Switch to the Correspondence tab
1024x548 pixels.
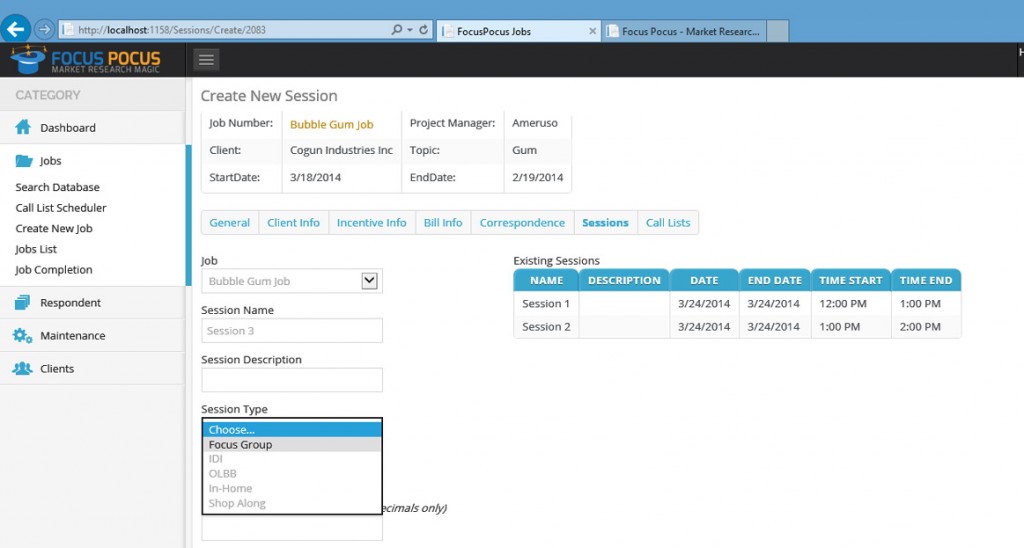[x=522, y=223]
